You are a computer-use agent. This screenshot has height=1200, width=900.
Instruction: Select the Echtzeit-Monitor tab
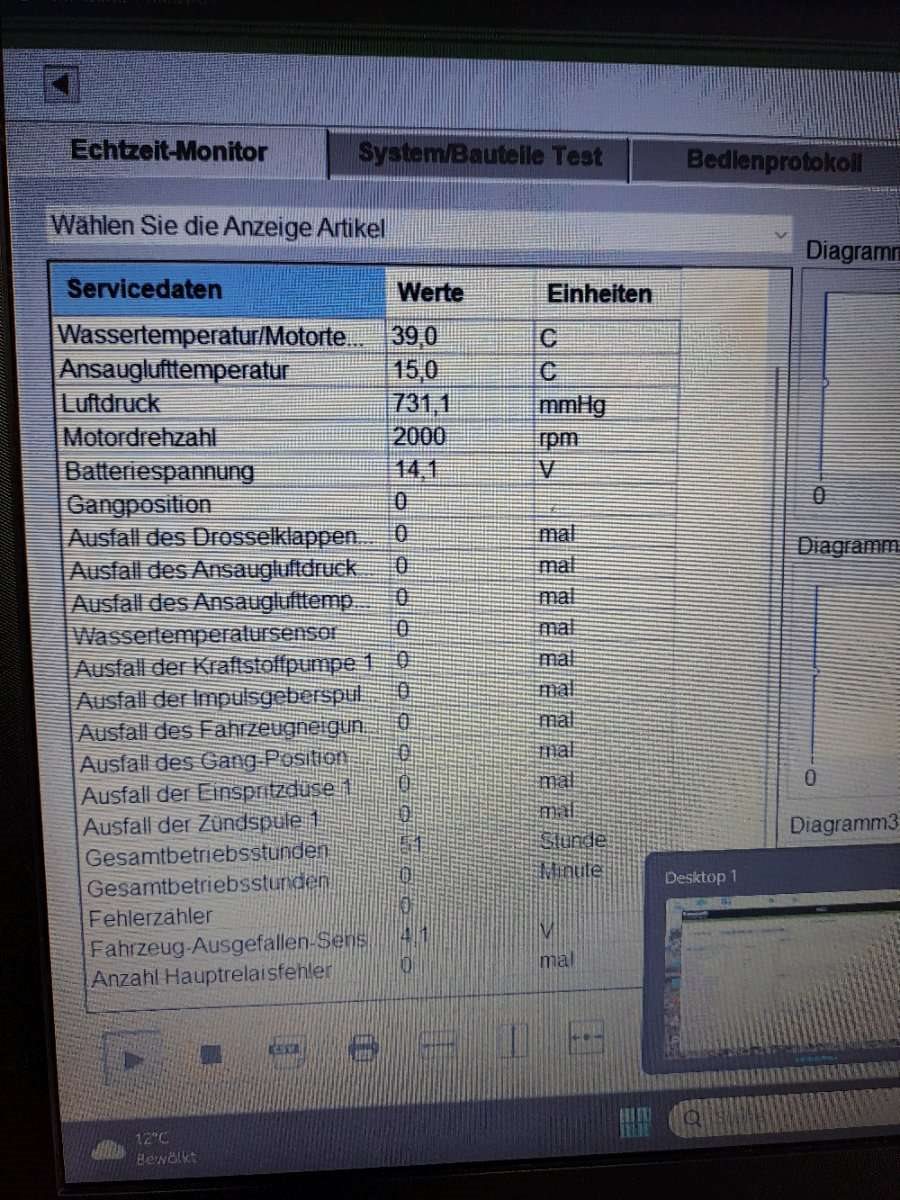pyautogui.click(x=168, y=152)
